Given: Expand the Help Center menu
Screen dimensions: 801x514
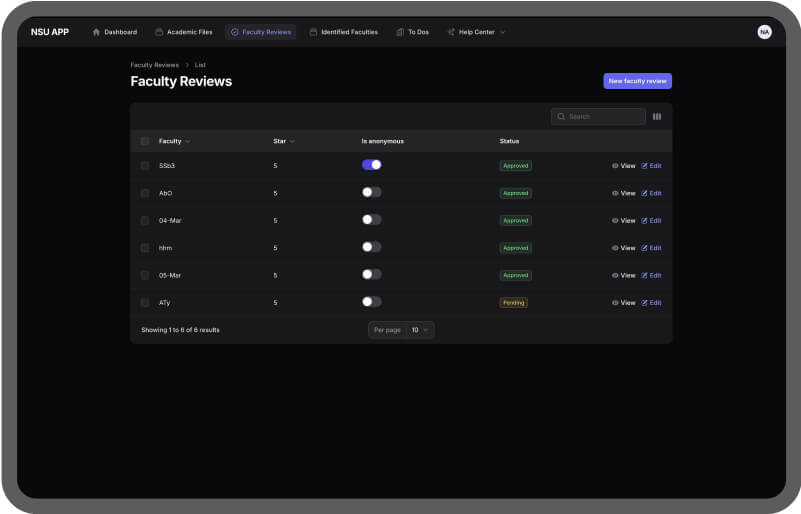Looking at the screenshot, I should point(476,32).
